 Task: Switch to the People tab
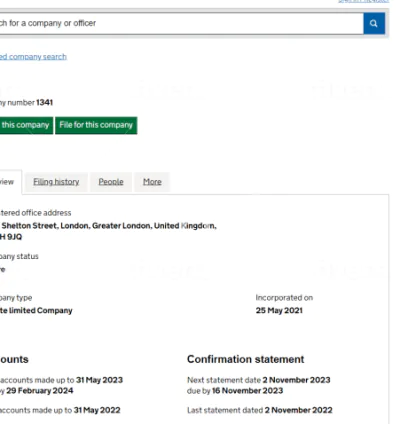click(111, 182)
